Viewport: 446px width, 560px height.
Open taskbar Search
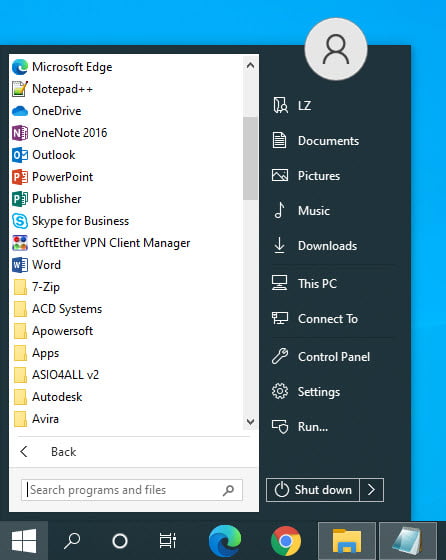(x=72, y=541)
